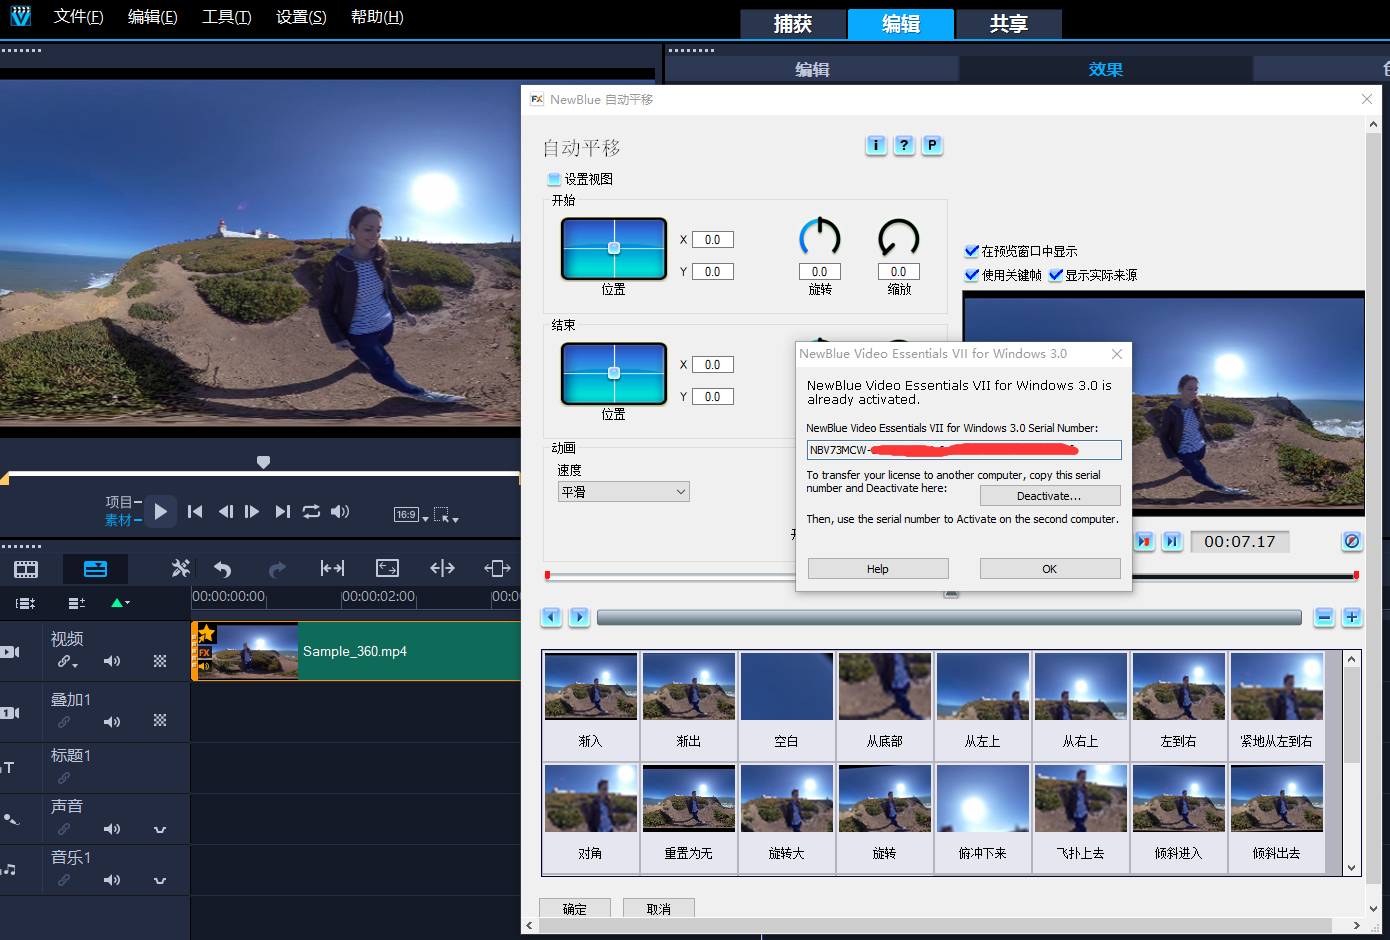Step to next frame in player
The width and height of the screenshot is (1390, 940).
pyautogui.click(x=252, y=511)
